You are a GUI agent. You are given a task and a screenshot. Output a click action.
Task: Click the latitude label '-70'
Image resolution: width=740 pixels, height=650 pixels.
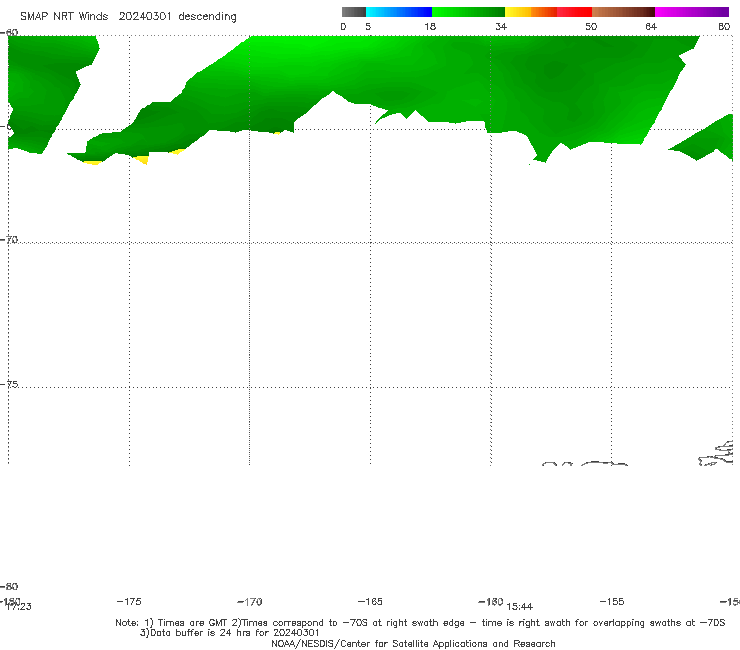click(x=9, y=240)
